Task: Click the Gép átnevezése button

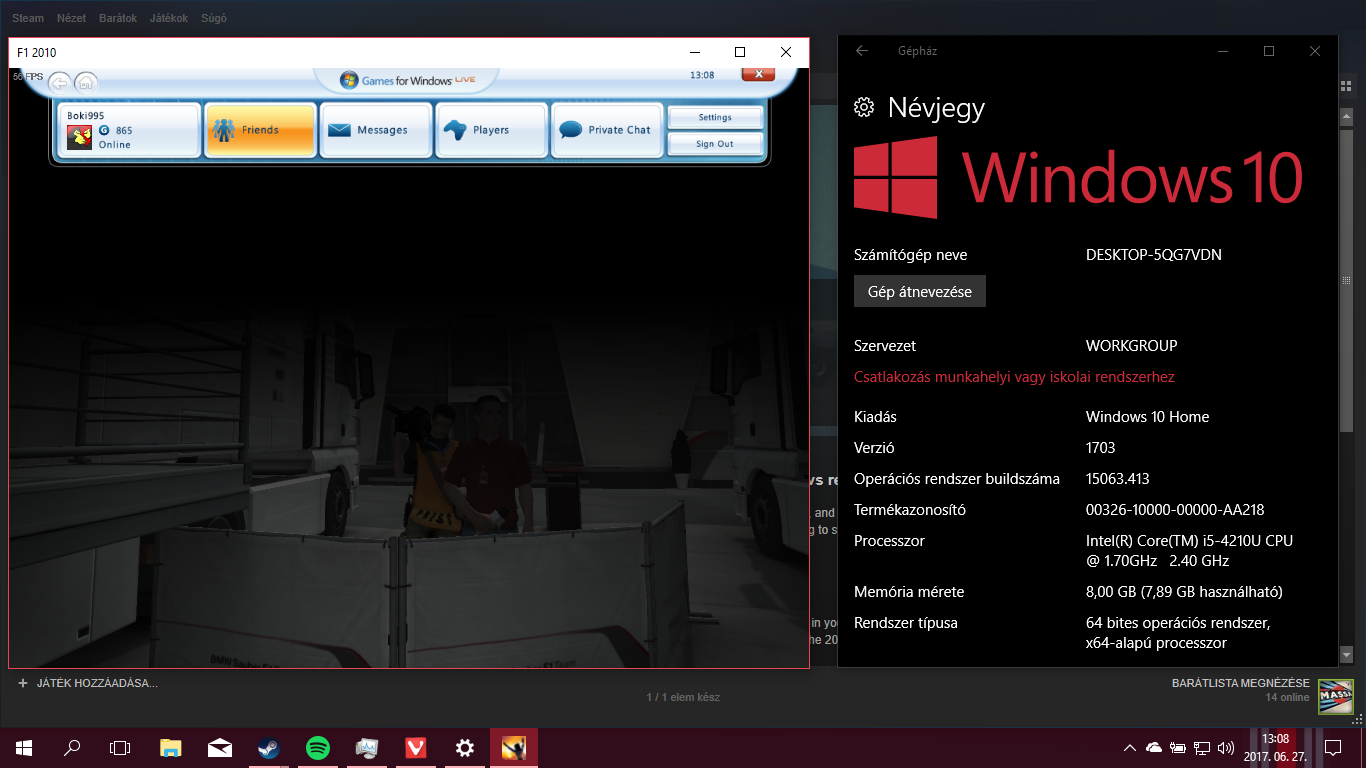Action: [x=920, y=291]
